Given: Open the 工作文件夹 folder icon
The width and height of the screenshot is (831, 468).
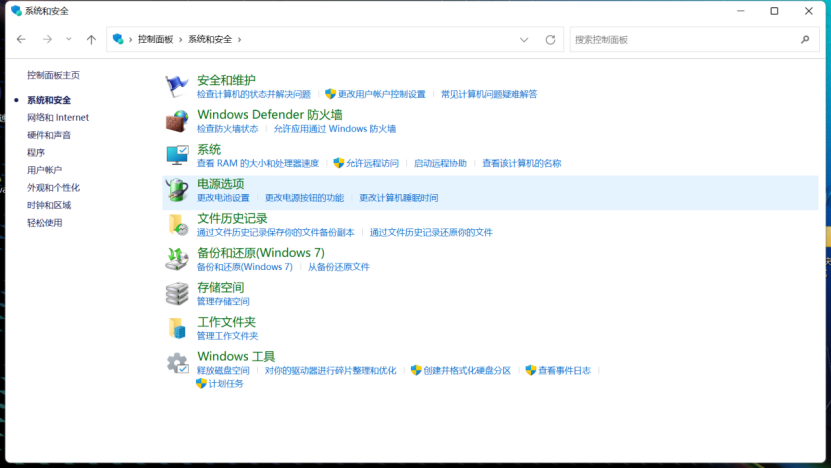Looking at the screenshot, I should tap(177, 328).
